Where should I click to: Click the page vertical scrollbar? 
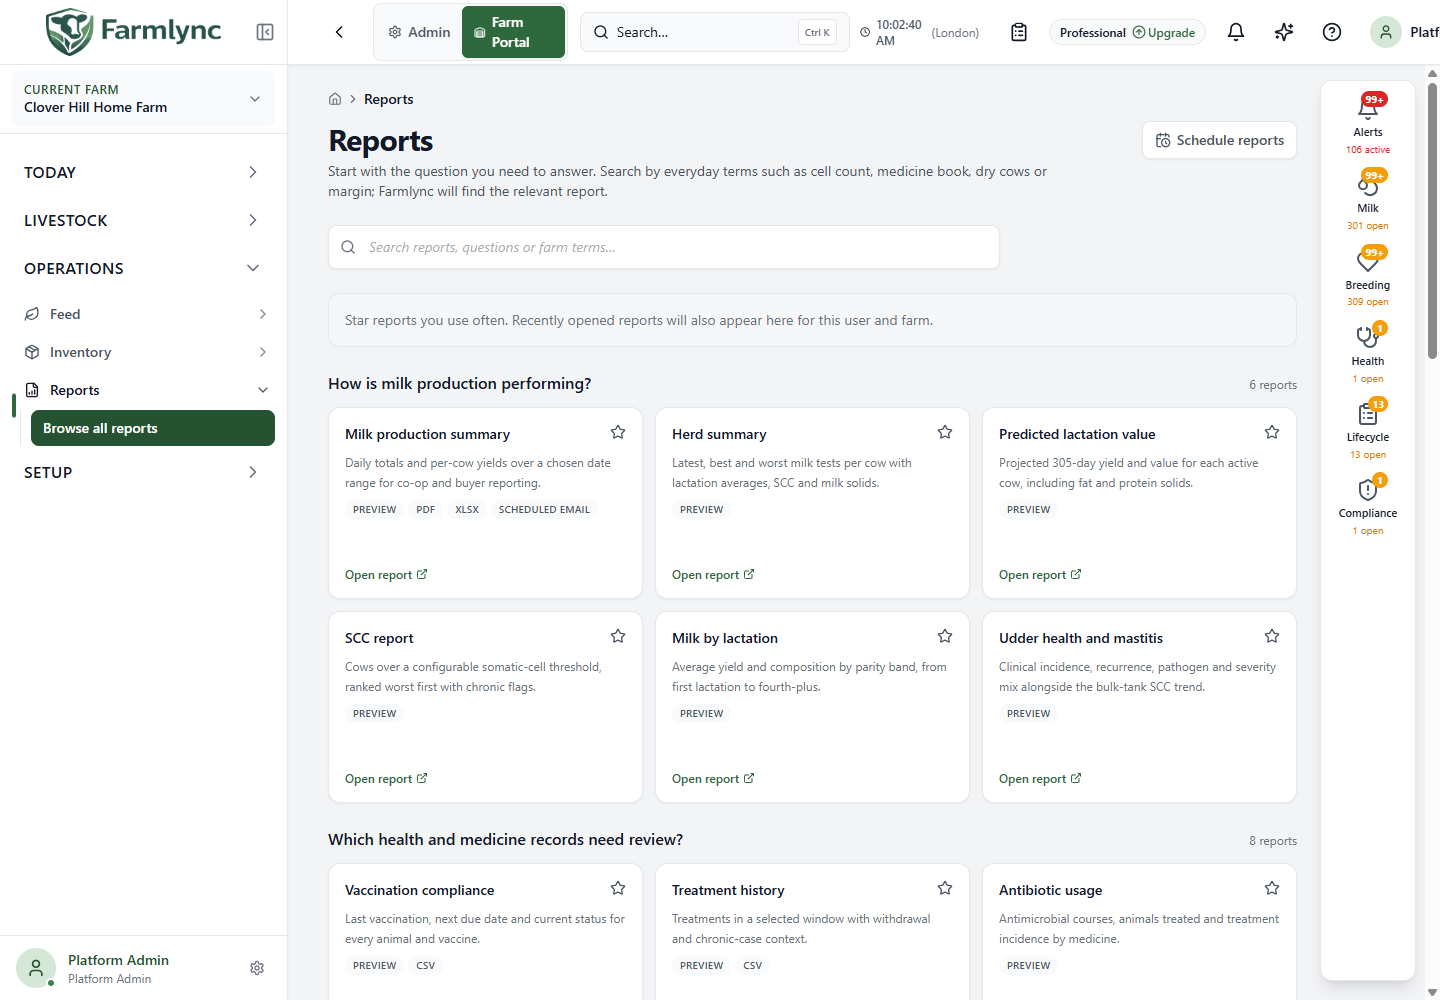tap(1433, 220)
